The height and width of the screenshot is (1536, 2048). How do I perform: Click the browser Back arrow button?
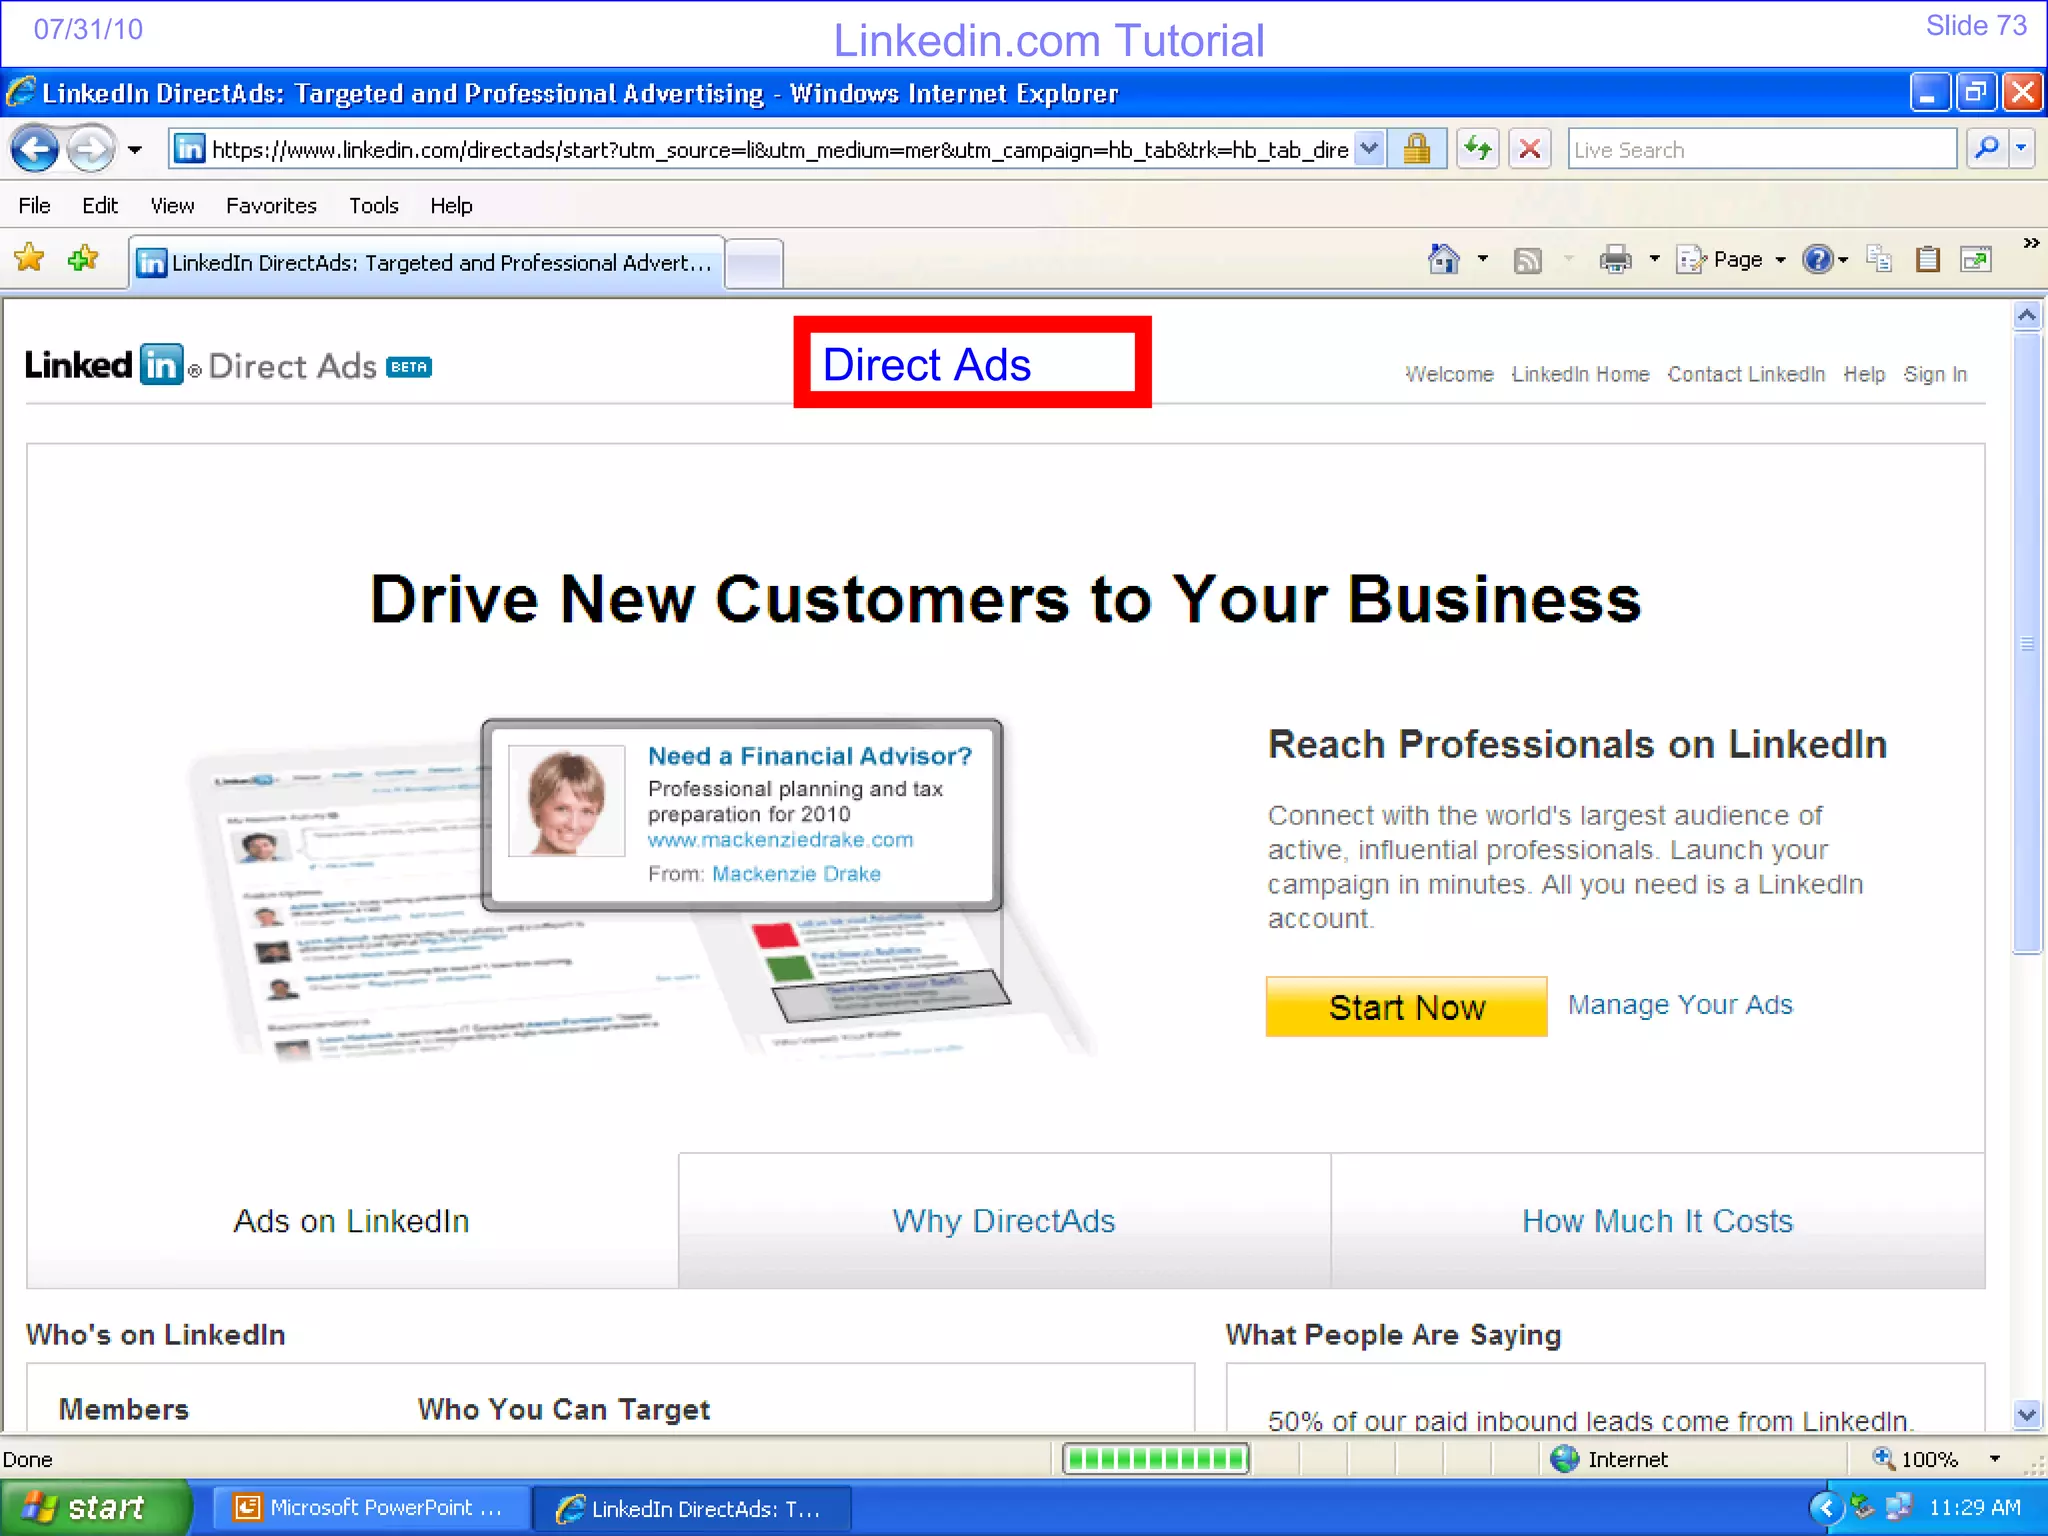35,150
